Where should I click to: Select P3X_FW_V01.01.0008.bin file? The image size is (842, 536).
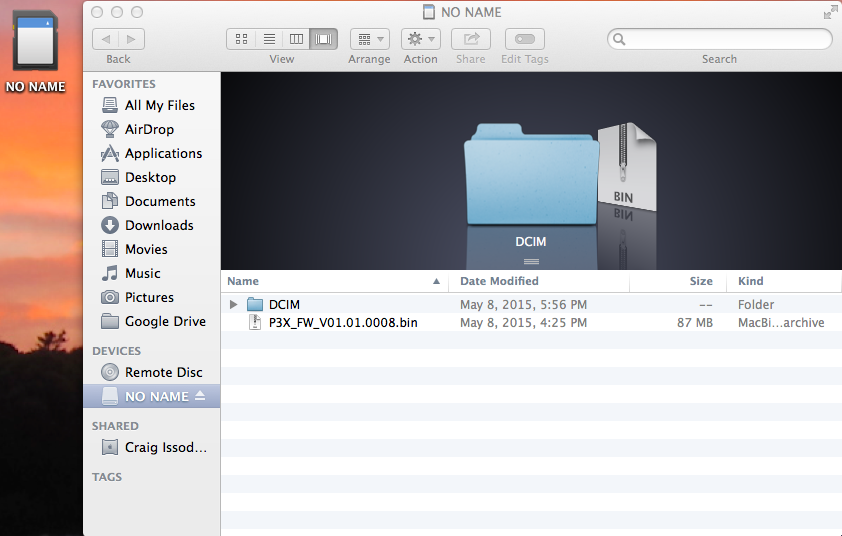pos(531,323)
